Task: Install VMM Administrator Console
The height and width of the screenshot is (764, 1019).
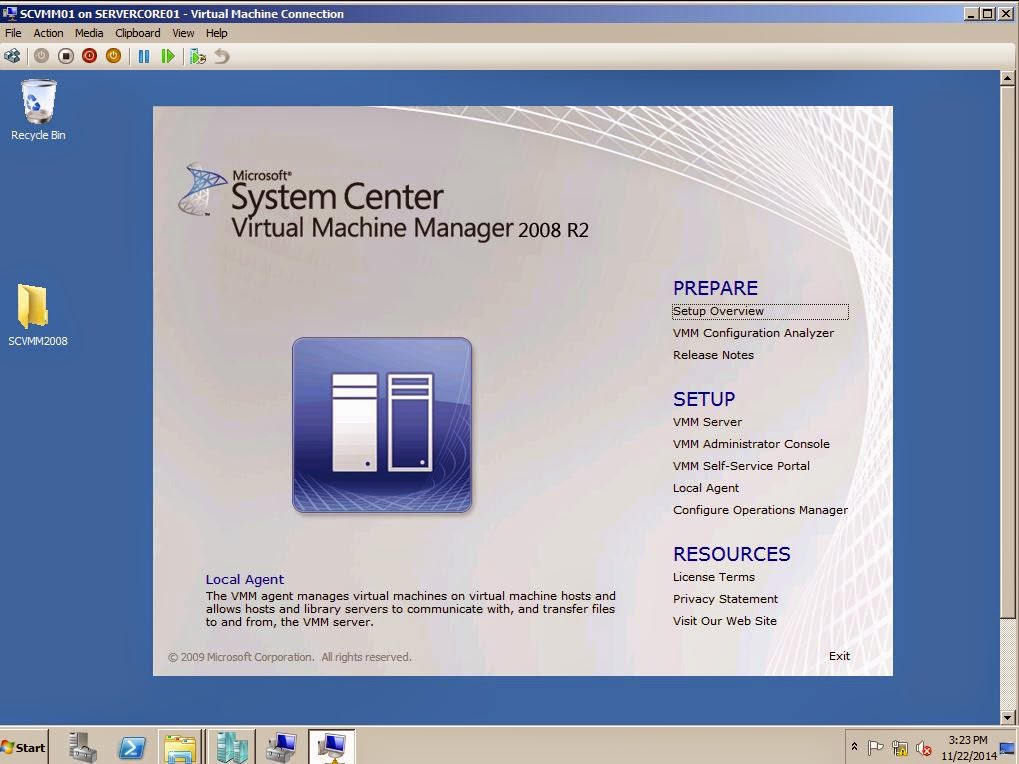Action: pyautogui.click(x=751, y=444)
